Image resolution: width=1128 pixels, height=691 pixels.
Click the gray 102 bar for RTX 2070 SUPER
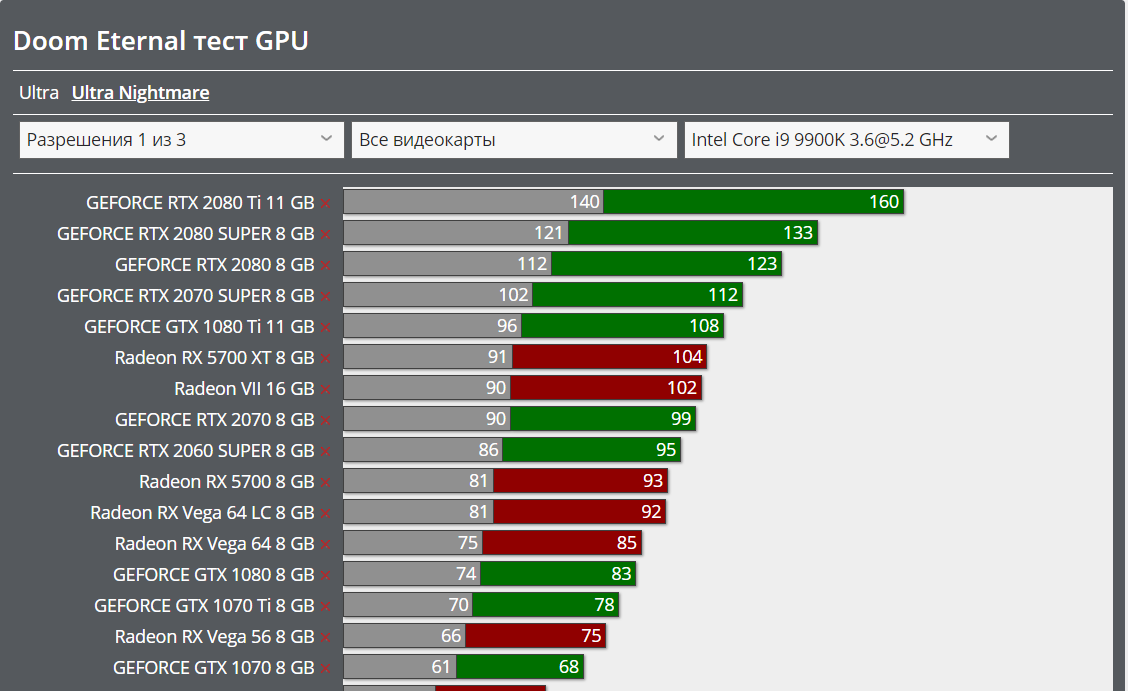click(x=438, y=295)
